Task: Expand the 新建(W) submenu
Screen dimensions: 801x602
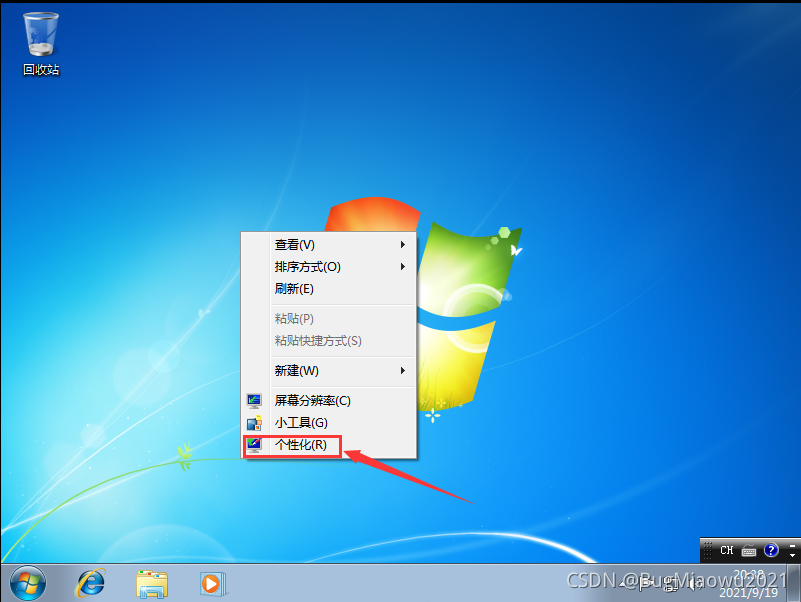Action: click(328, 371)
